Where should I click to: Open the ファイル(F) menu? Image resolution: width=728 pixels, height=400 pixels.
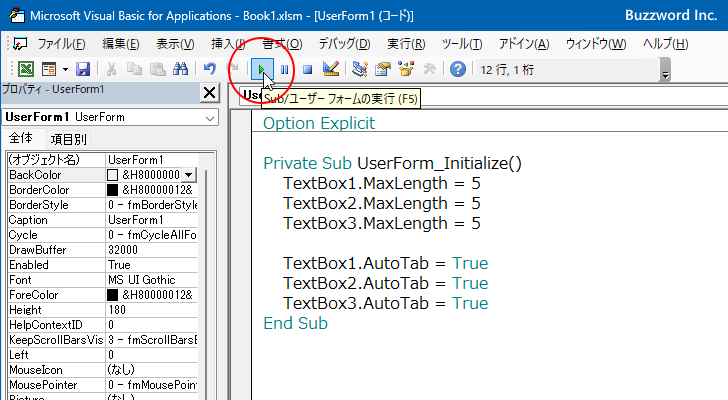(x=61, y=44)
